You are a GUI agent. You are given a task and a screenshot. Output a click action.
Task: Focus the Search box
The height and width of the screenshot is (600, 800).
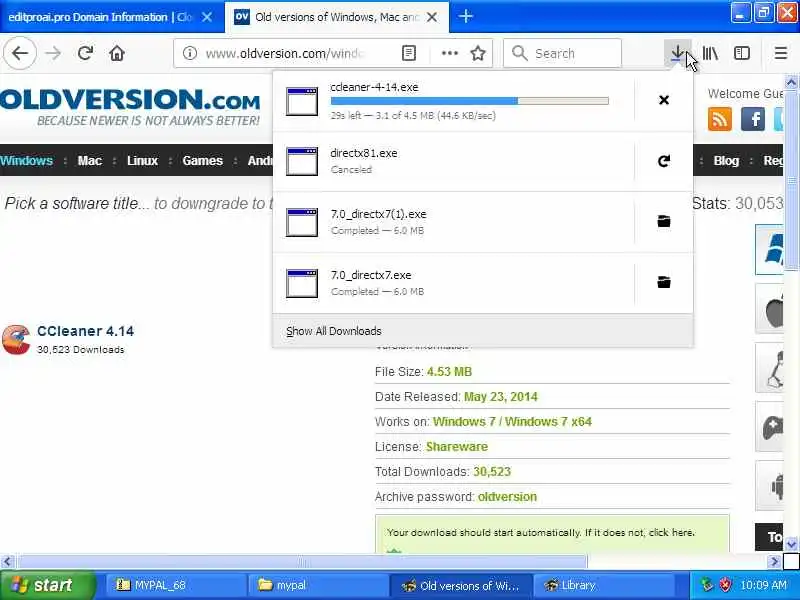(x=562, y=53)
